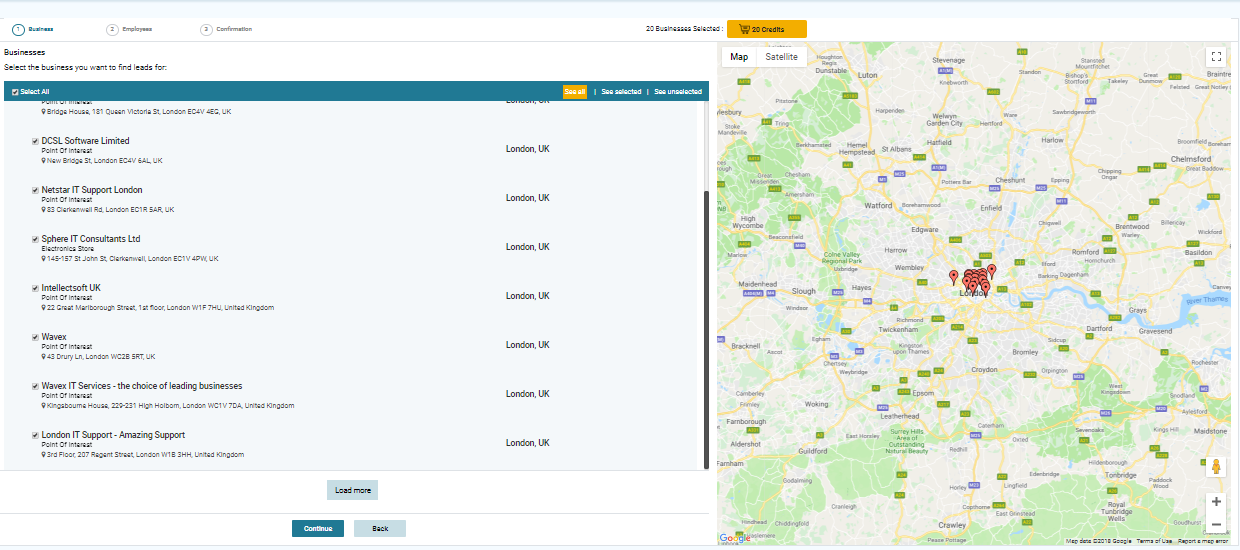Viewport: 1240px width, 550px height.
Task: Click location pin icon beside 145-157 St John St
Action: (x=43, y=258)
